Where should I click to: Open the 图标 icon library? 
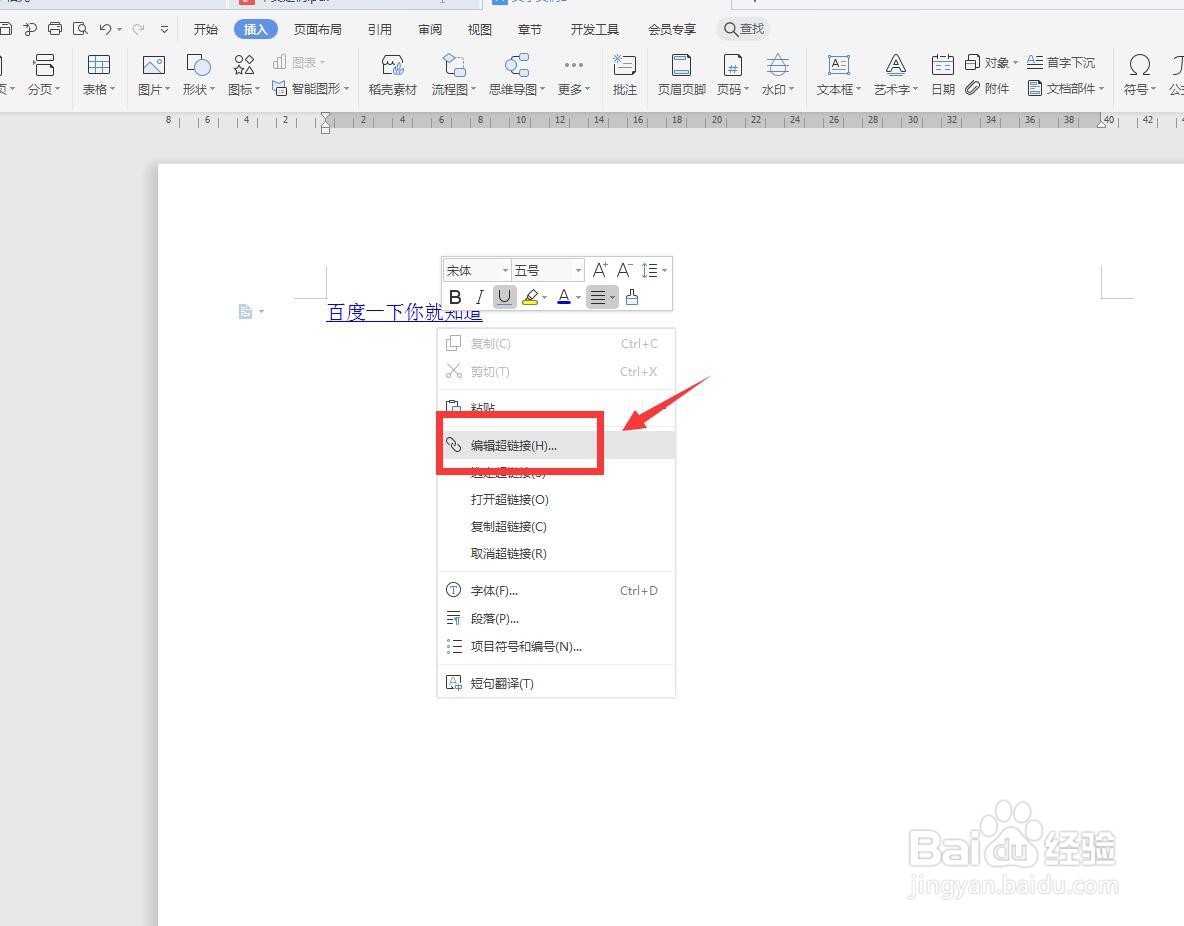(x=244, y=74)
